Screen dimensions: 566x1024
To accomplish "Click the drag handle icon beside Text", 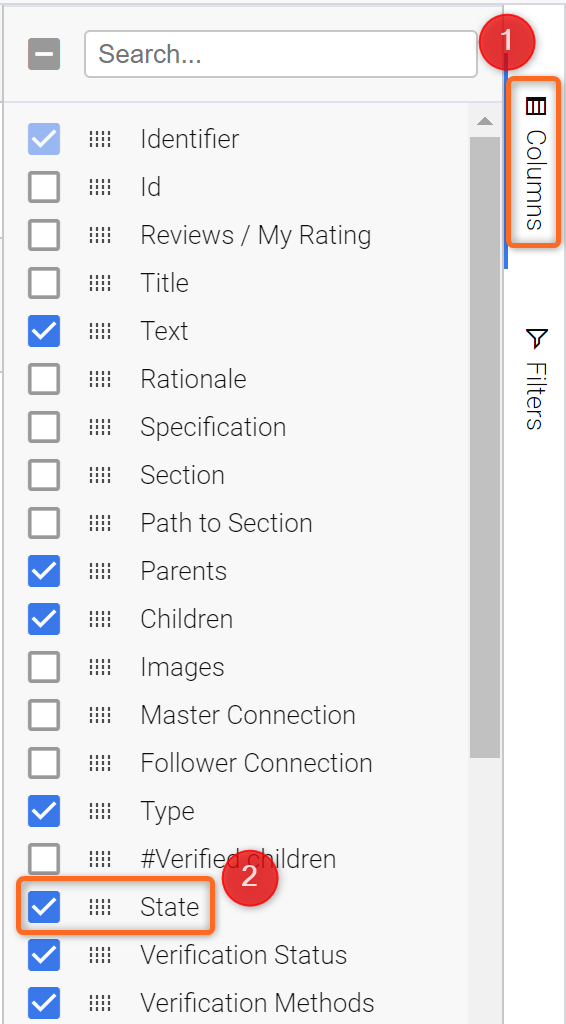I will pyautogui.click(x=100, y=331).
